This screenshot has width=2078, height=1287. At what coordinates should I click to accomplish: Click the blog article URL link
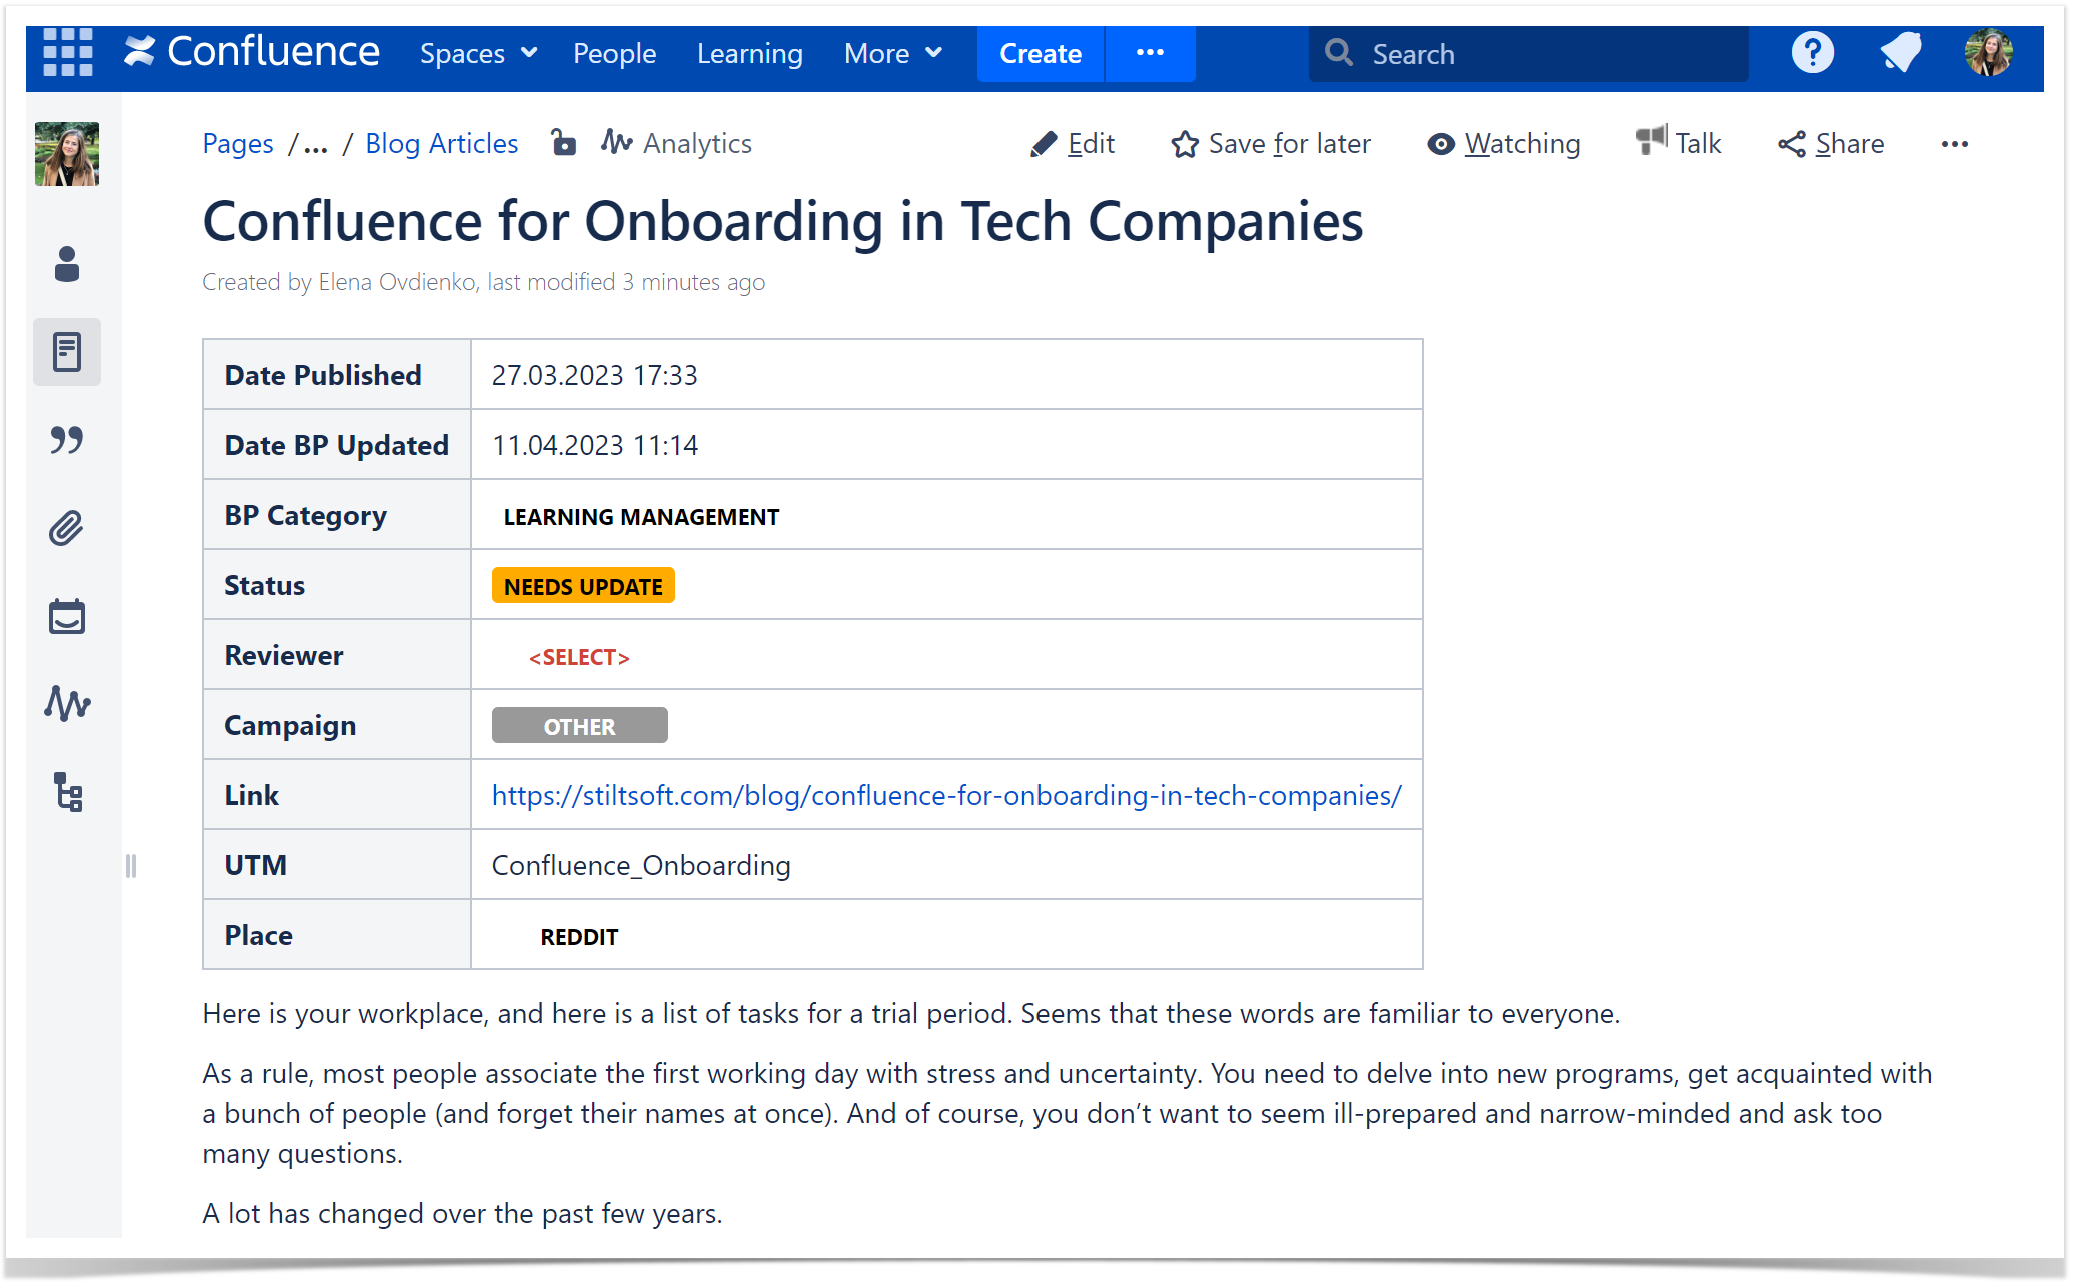948,794
